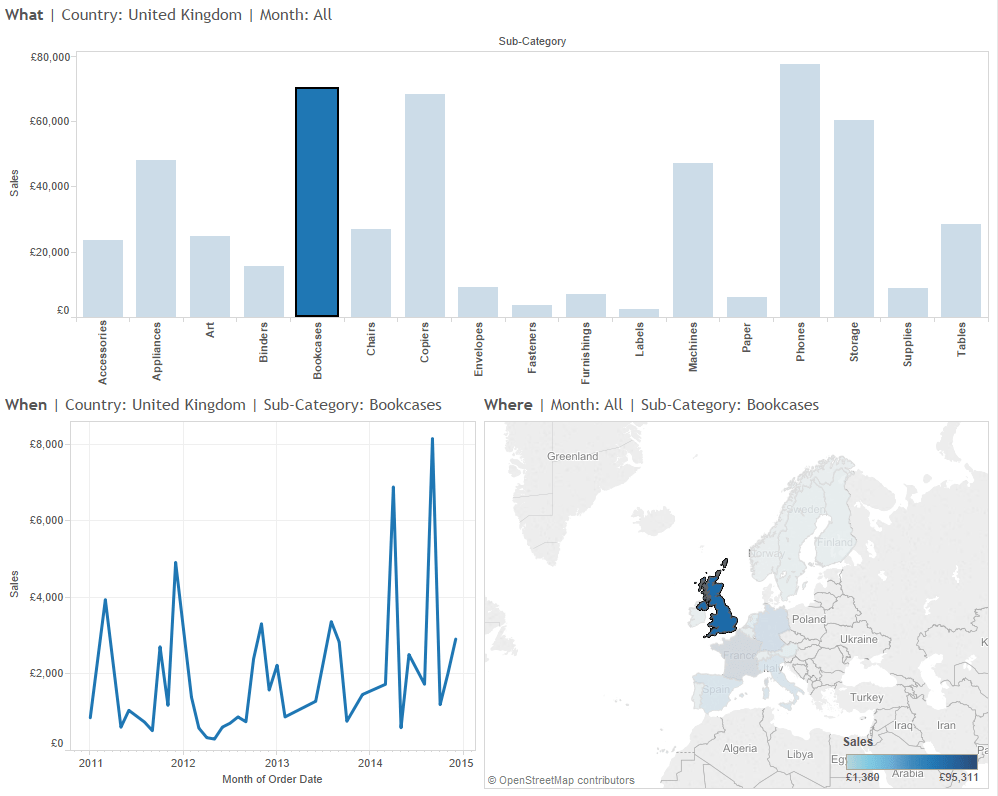This screenshot has height=796, width=998.
Task: Click the Machines sales bar
Action: click(x=693, y=240)
